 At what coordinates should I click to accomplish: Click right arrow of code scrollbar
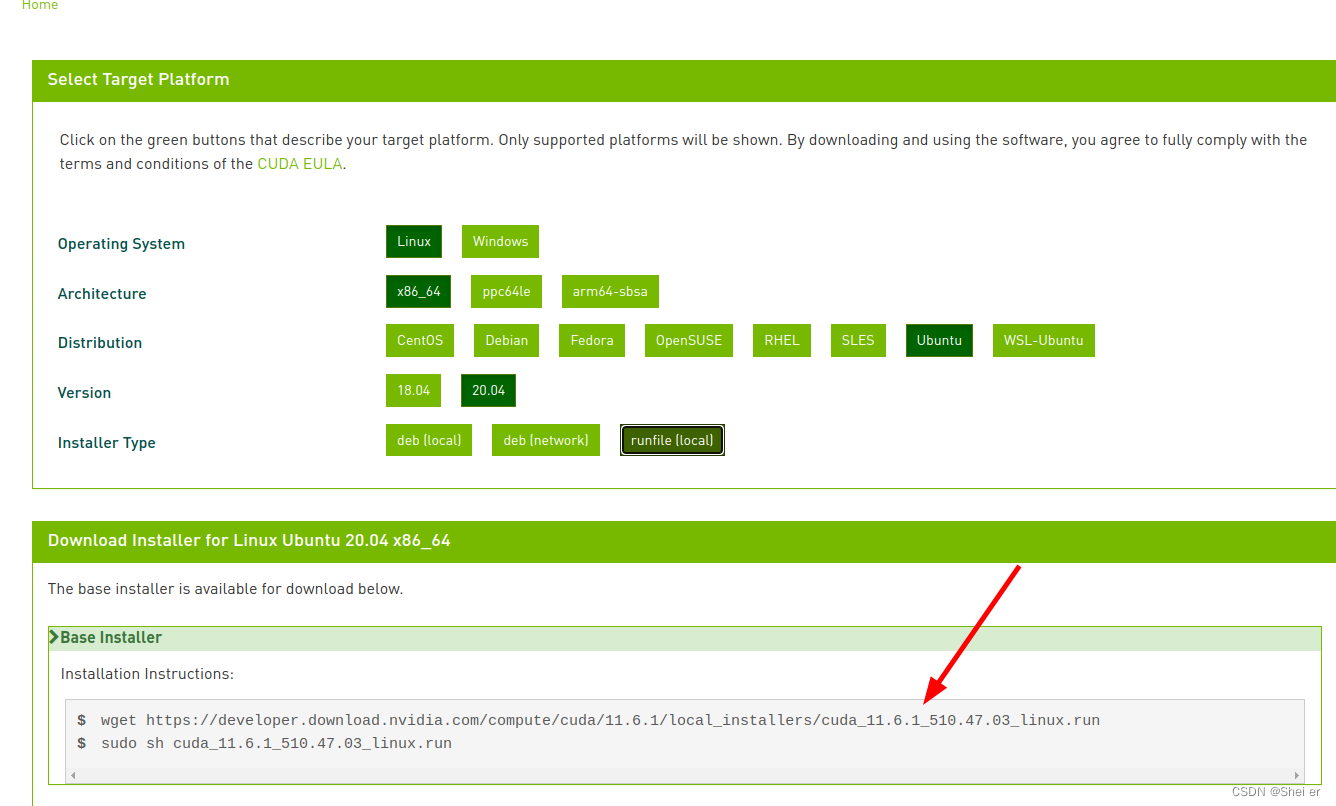(x=1297, y=775)
